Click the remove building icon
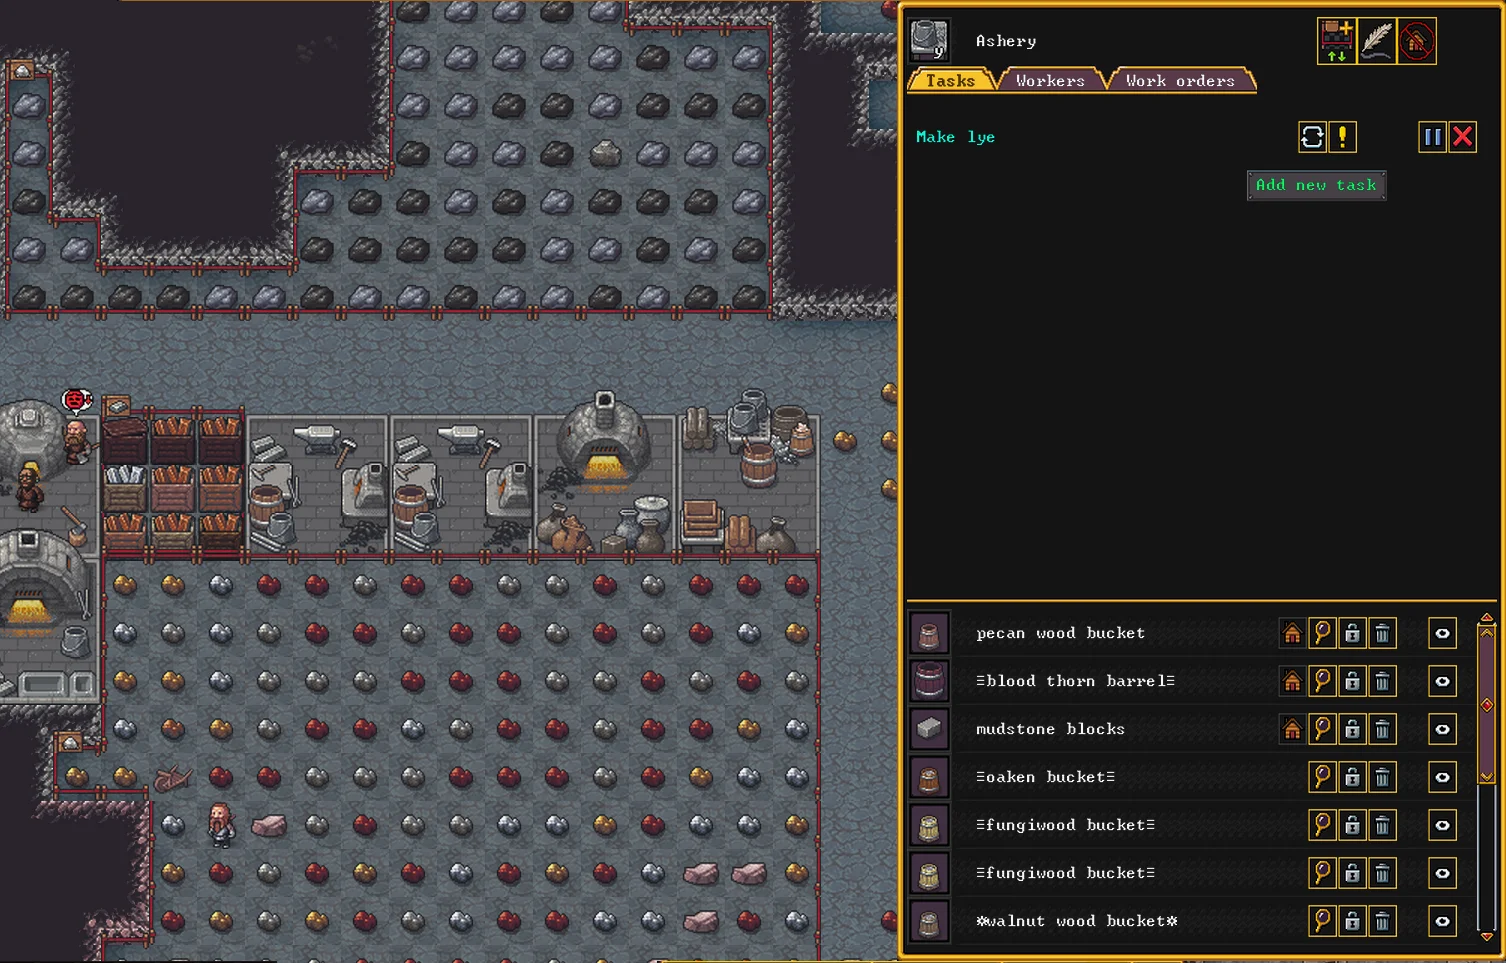The height and width of the screenshot is (963, 1506). coord(1417,41)
